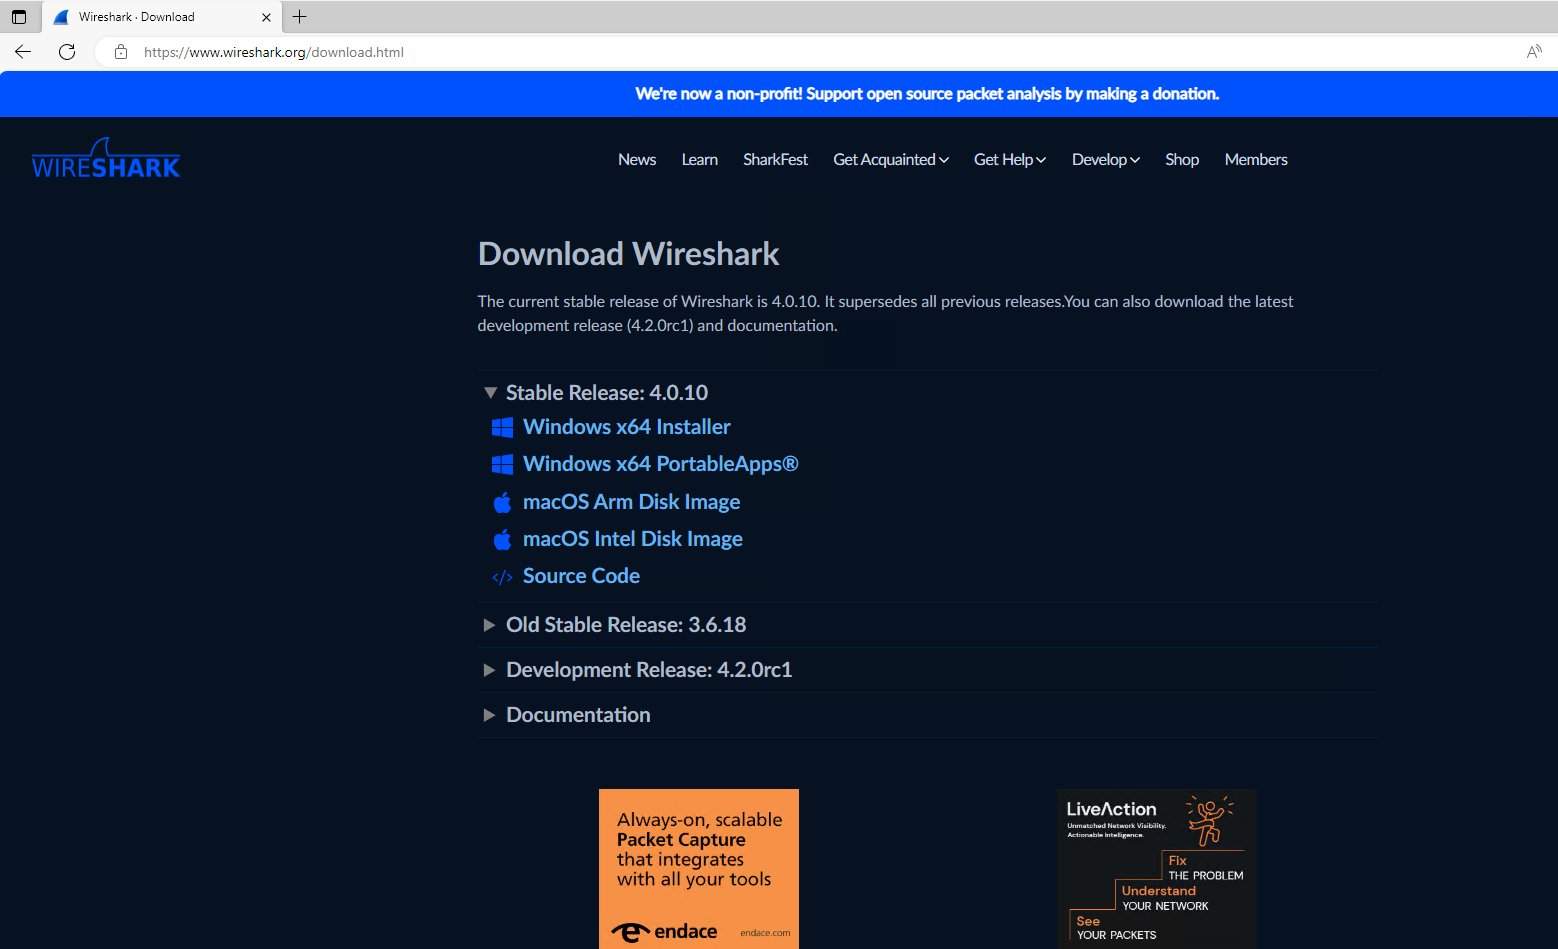The width and height of the screenshot is (1558, 949).
Task: Download via the Windows x64 Installer link
Action: [626, 427]
